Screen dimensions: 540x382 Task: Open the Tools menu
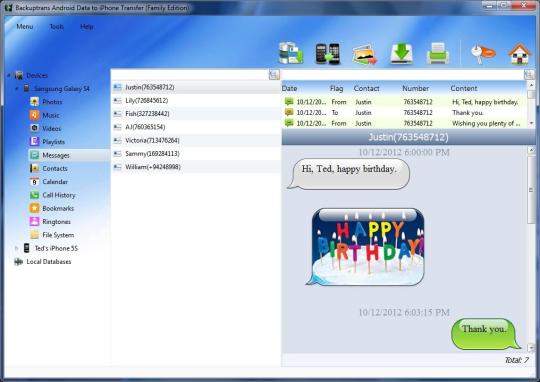tap(57, 27)
